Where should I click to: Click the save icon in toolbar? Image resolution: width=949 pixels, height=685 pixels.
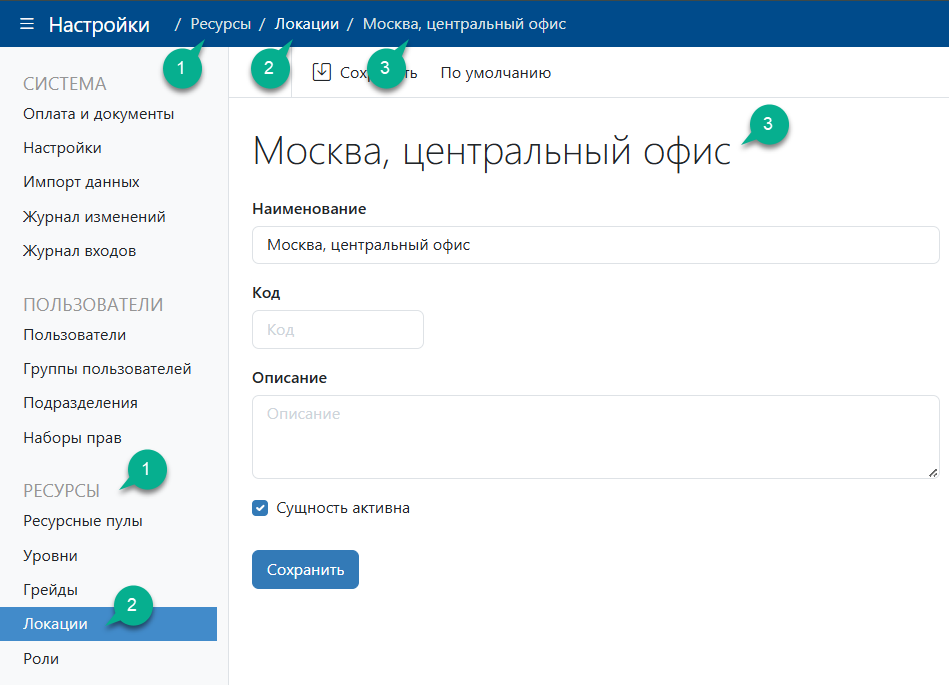[x=322, y=72]
